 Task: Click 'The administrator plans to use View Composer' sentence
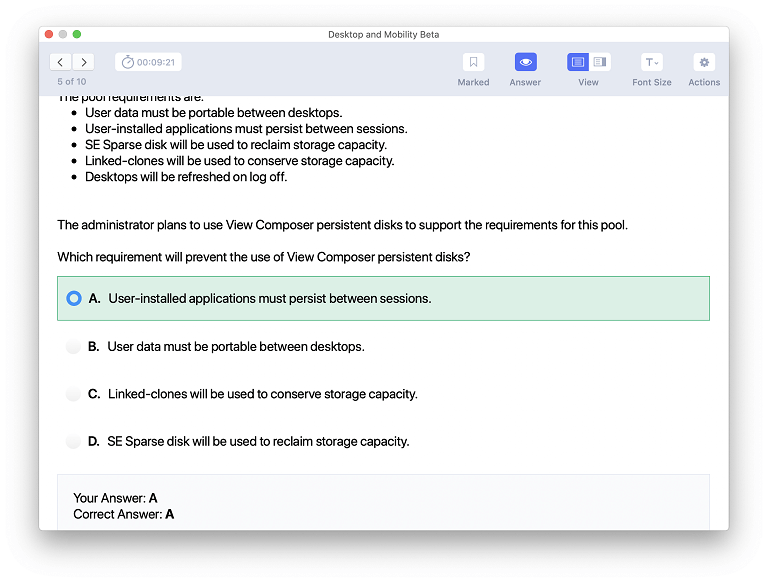click(x=342, y=225)
